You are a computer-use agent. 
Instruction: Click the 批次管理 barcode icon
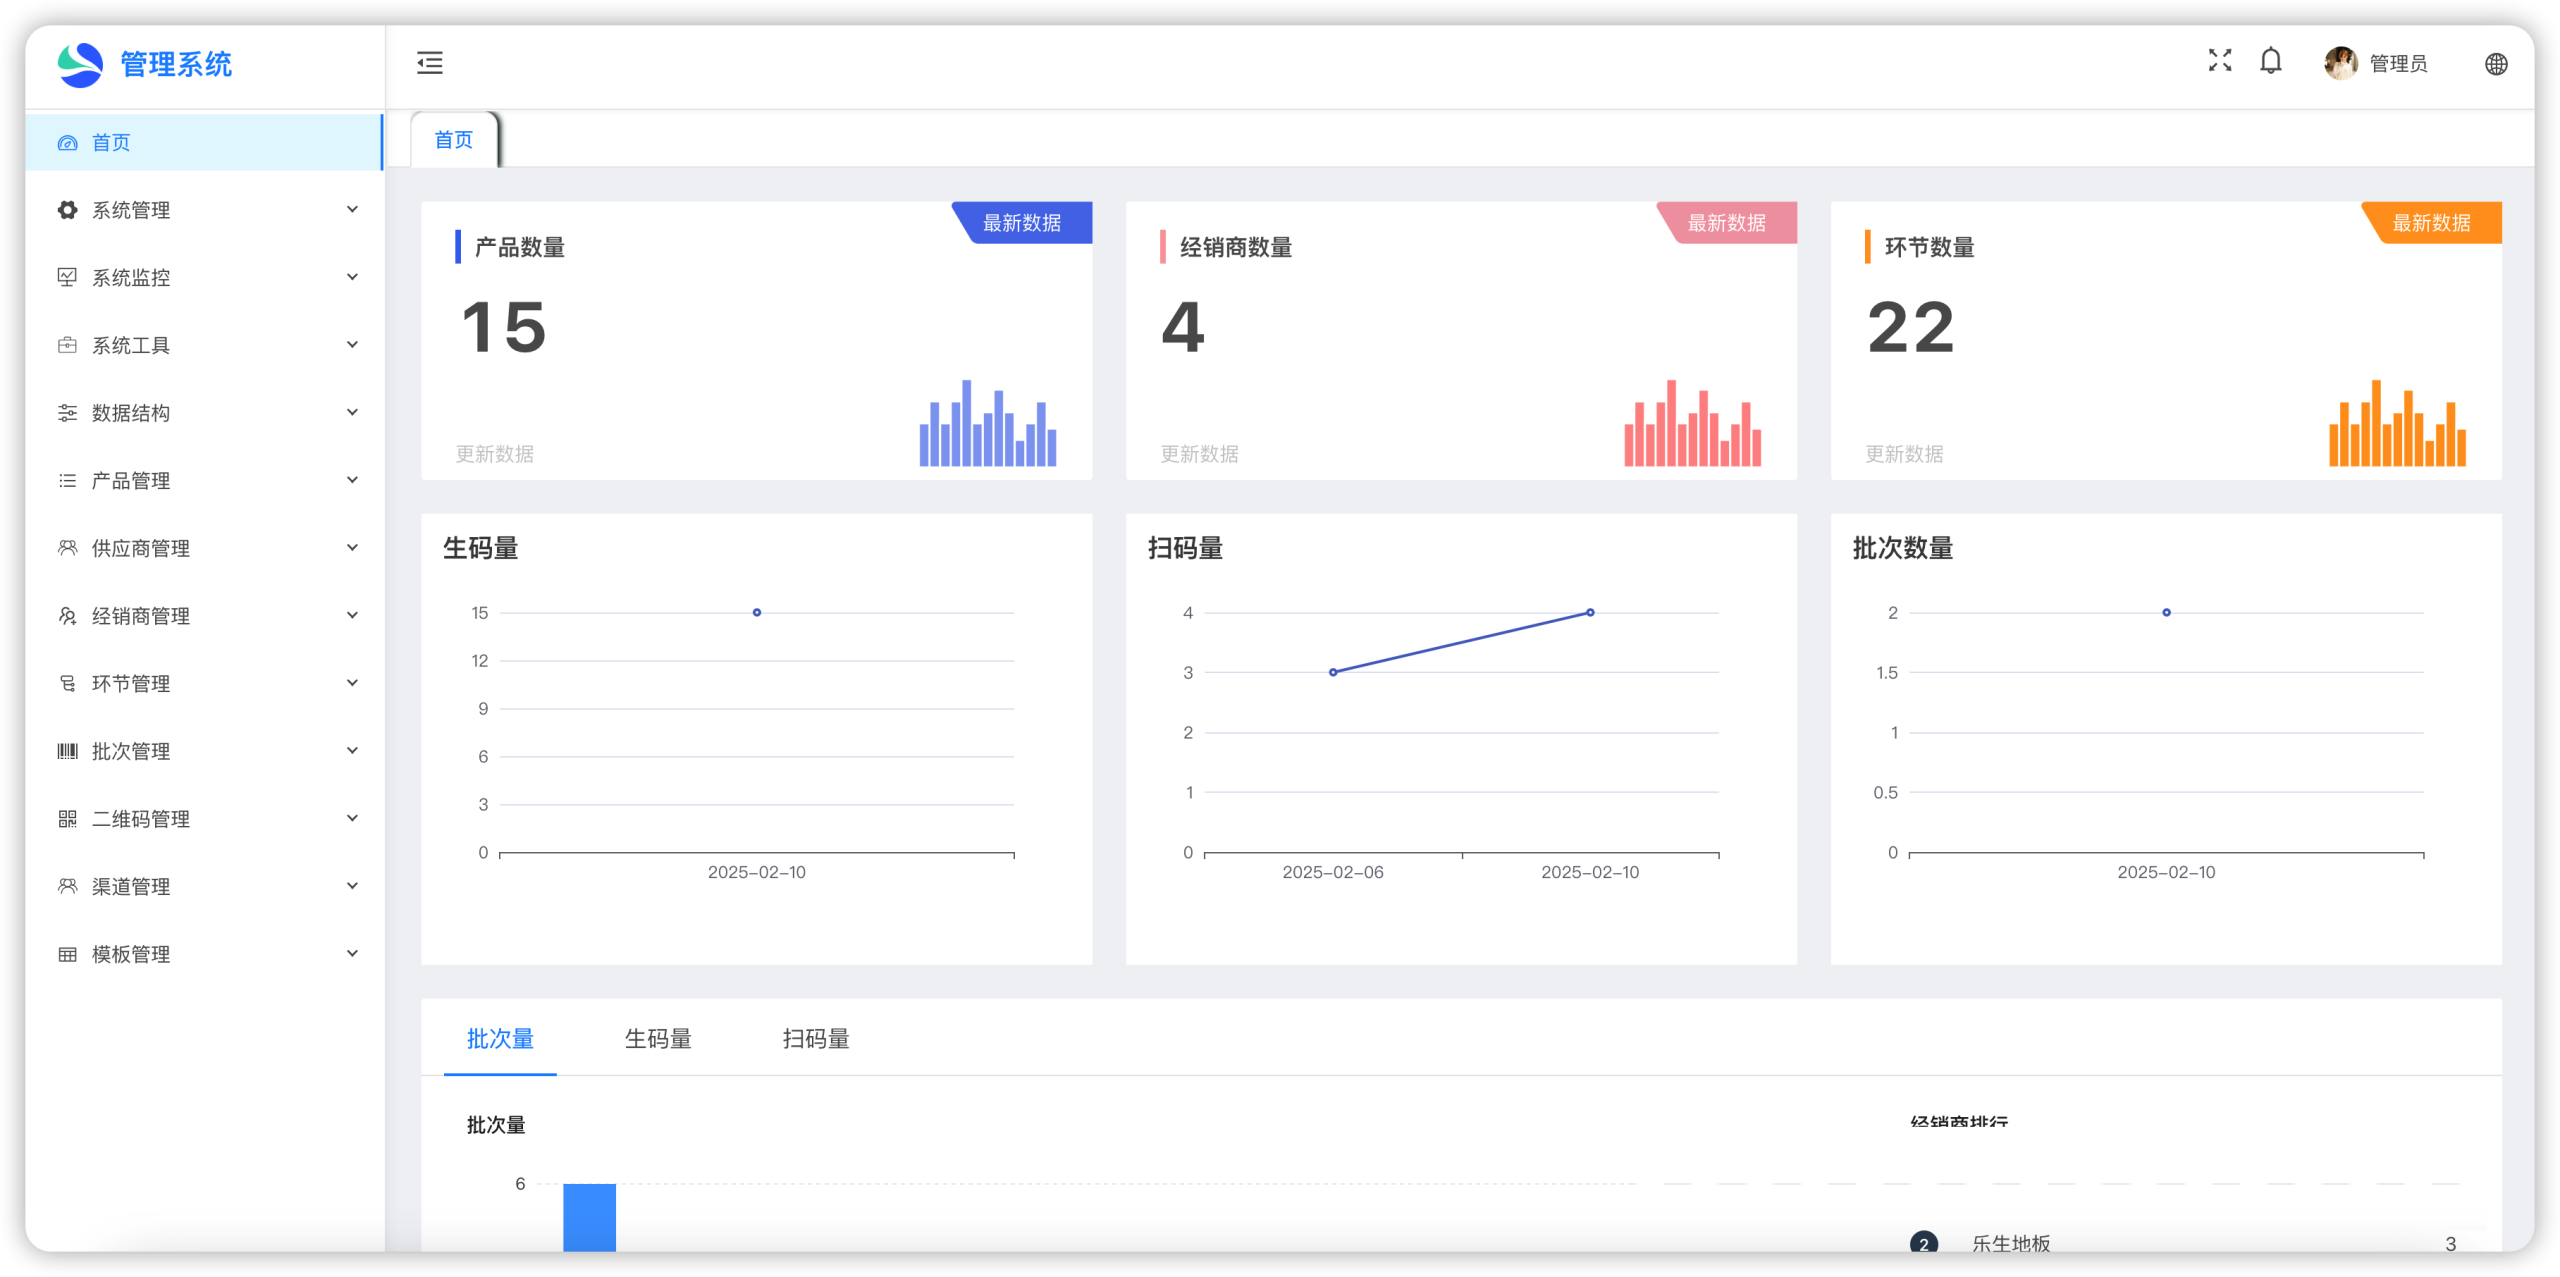(x=67, y=751)
